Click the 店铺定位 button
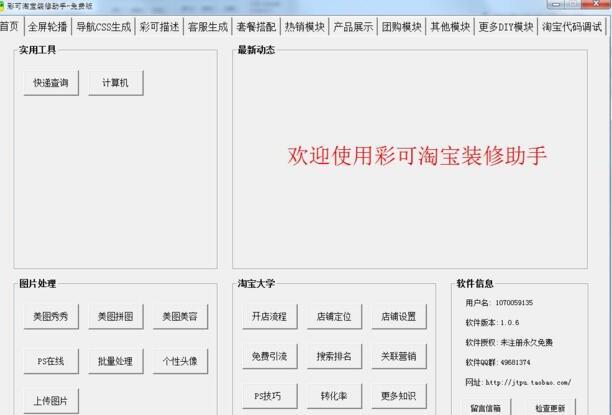 pyautogui.click(x=334, y=317)
